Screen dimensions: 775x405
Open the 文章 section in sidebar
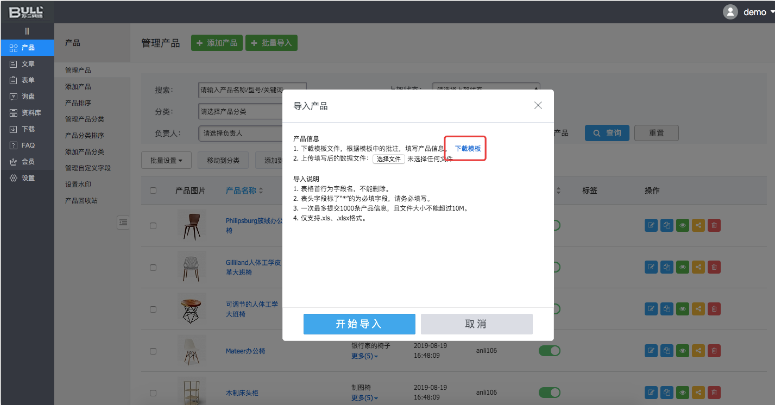point(27,64)
